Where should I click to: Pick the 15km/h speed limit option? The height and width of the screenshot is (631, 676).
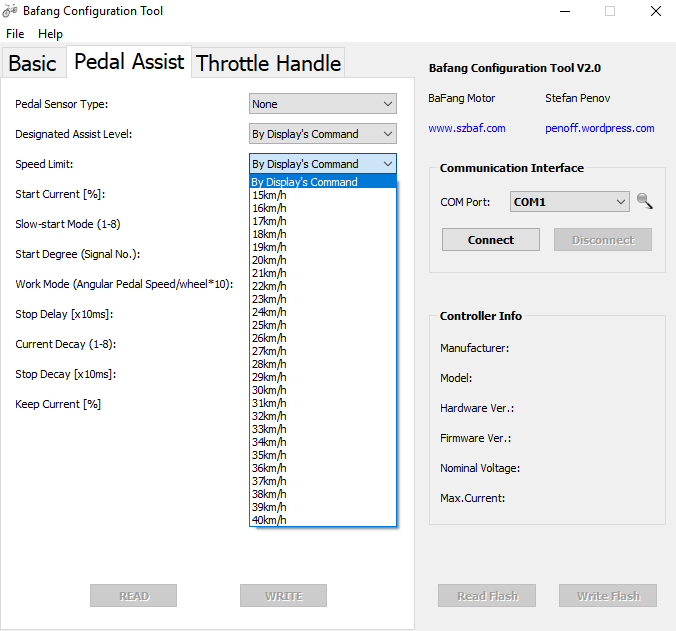point(269,195)
